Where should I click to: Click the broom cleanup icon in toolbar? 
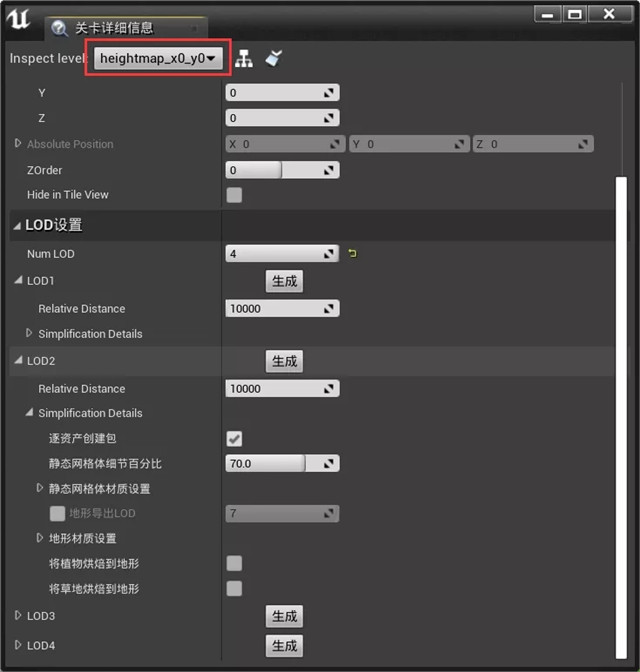[x=273, y=59]
